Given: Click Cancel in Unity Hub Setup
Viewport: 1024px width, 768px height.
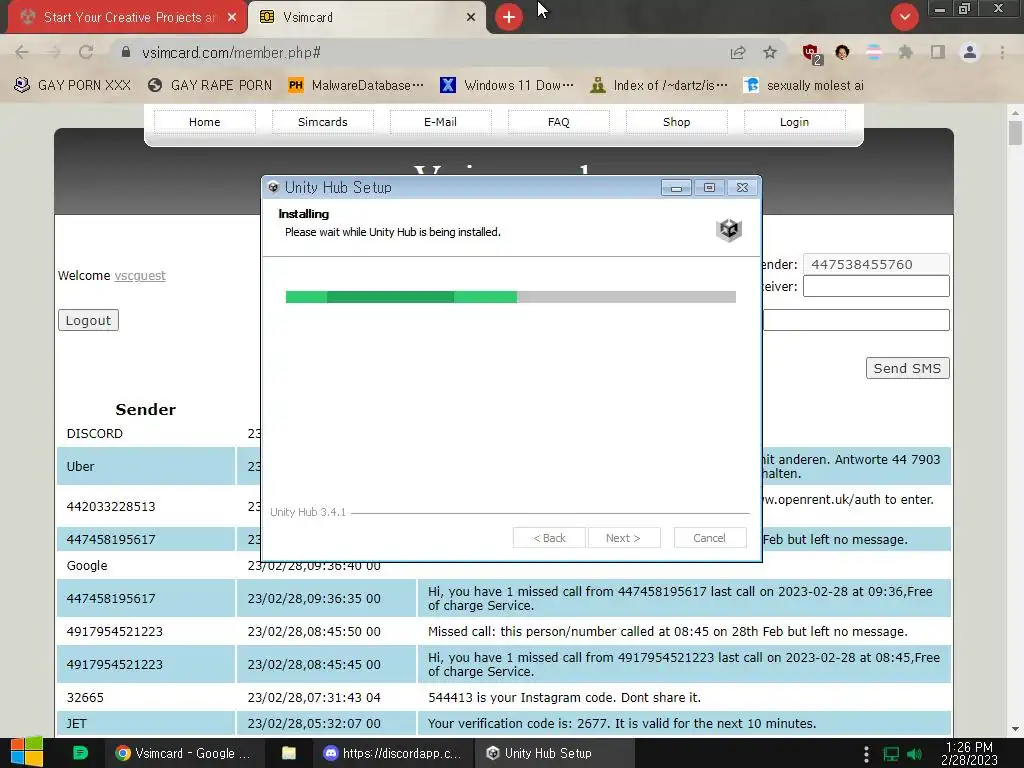Looking at the screenshot, I should point(709,538).
